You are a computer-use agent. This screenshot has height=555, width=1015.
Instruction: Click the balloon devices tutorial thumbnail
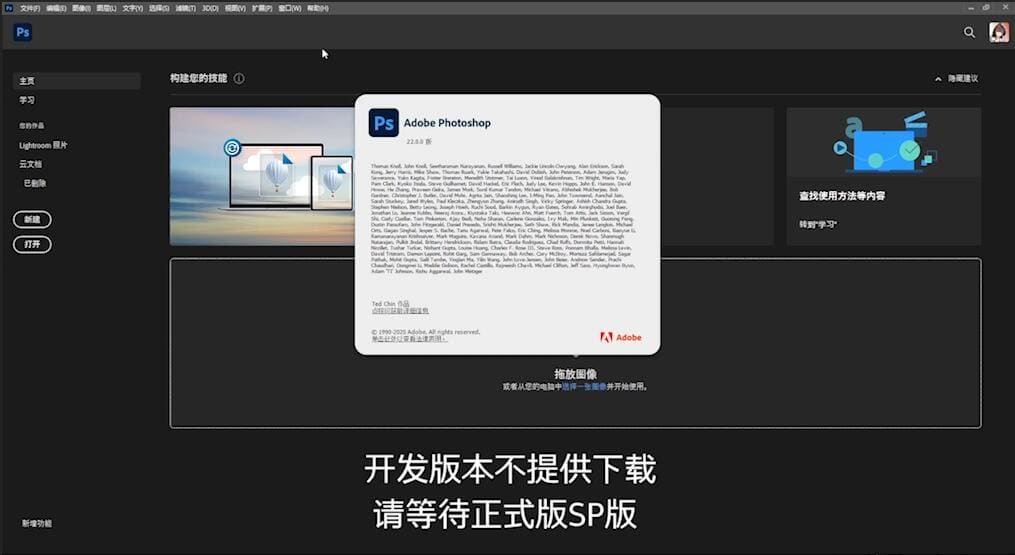[x=262, y=176]
